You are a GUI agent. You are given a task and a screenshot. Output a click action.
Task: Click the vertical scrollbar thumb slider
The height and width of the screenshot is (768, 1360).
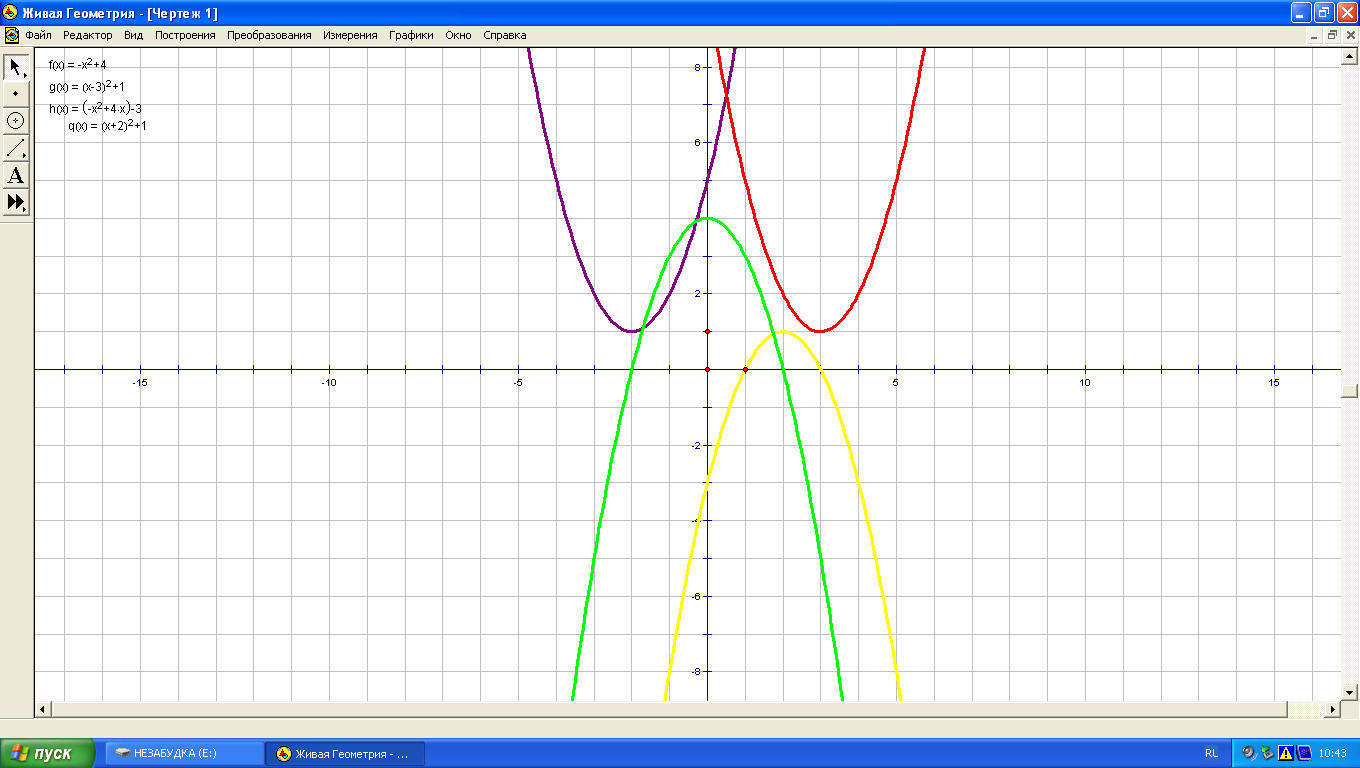[x=1349, y=390]
